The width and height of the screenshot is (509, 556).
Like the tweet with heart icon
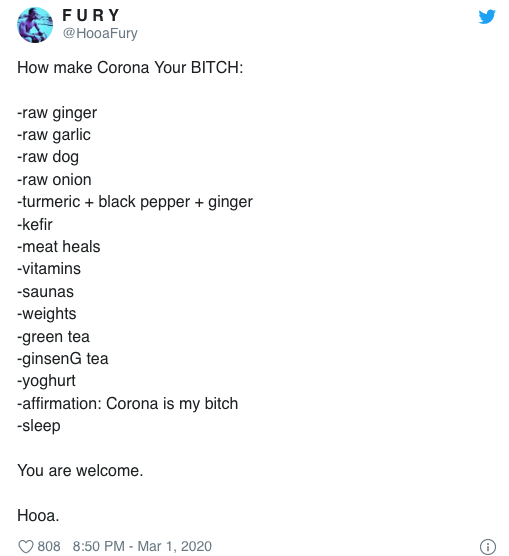(x=26, y=546)
